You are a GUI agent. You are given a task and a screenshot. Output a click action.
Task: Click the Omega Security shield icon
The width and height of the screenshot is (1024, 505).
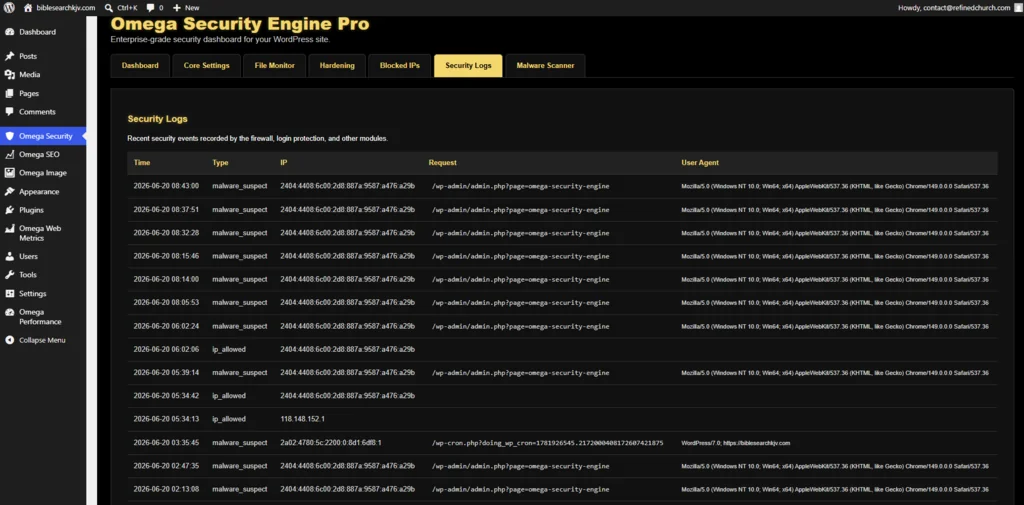(x=9, y=137)
